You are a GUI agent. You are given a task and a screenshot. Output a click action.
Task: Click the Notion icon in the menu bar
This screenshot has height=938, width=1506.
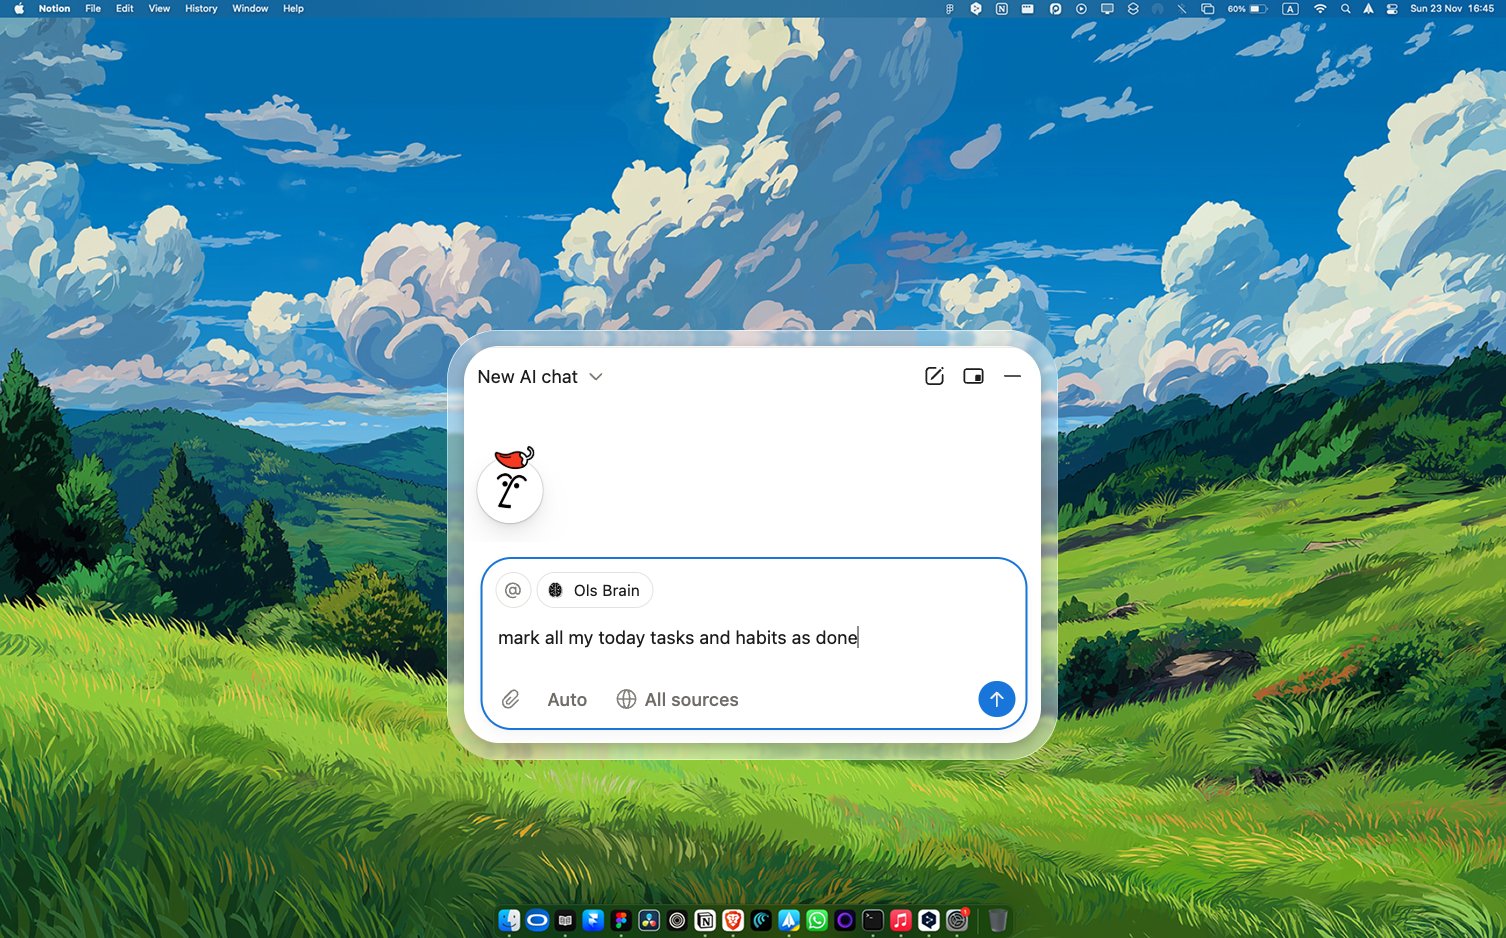(1002, 8)
